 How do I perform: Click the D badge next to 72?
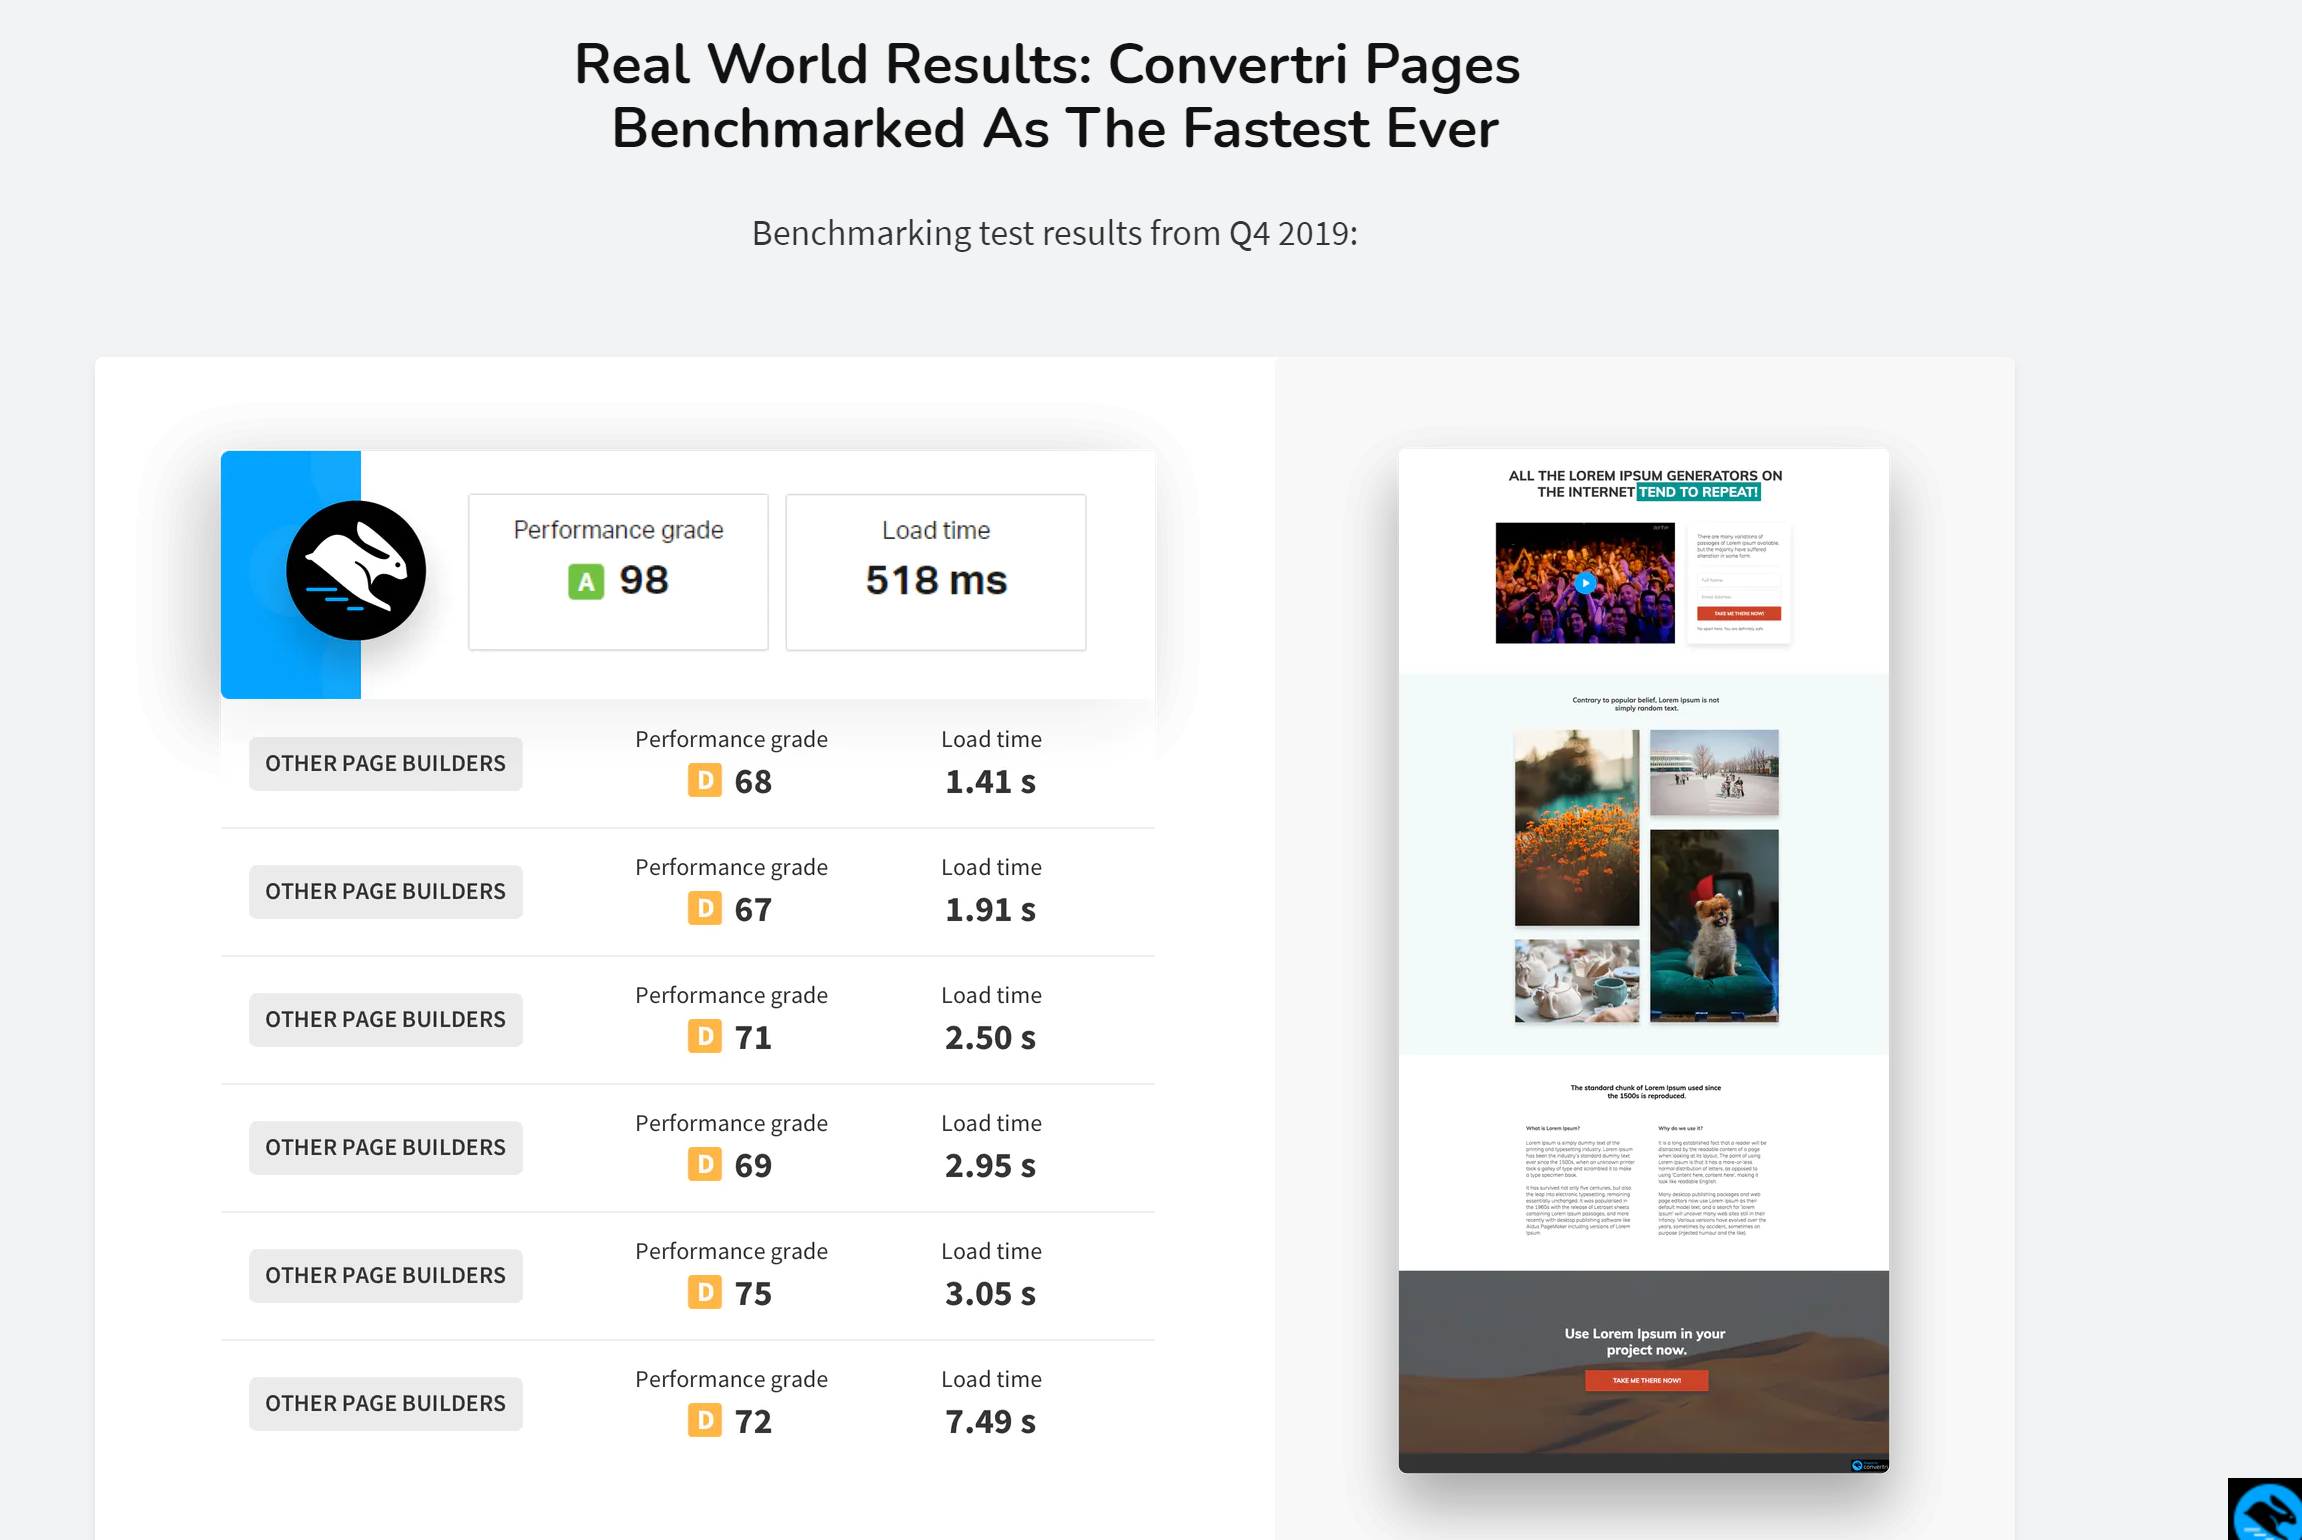704,1420
